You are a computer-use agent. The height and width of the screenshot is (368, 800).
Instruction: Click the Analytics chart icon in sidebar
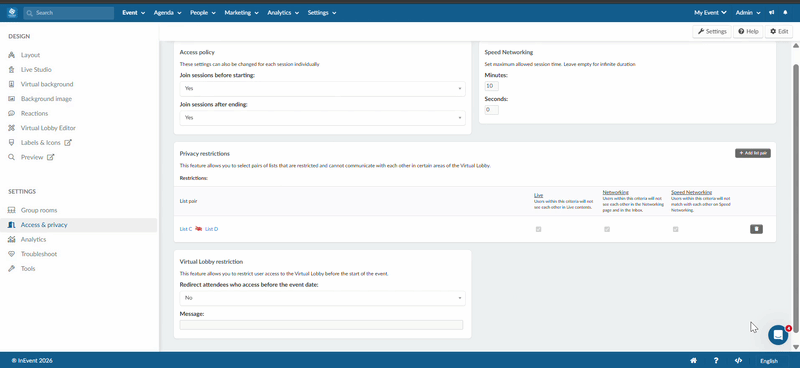(x=12, y=239)
